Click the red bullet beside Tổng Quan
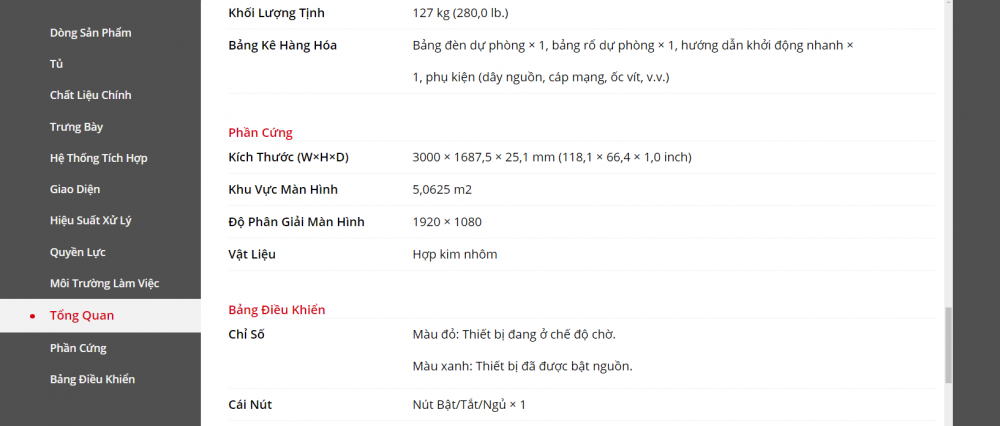Viewport: 1000px width, 426px height. 33,316
